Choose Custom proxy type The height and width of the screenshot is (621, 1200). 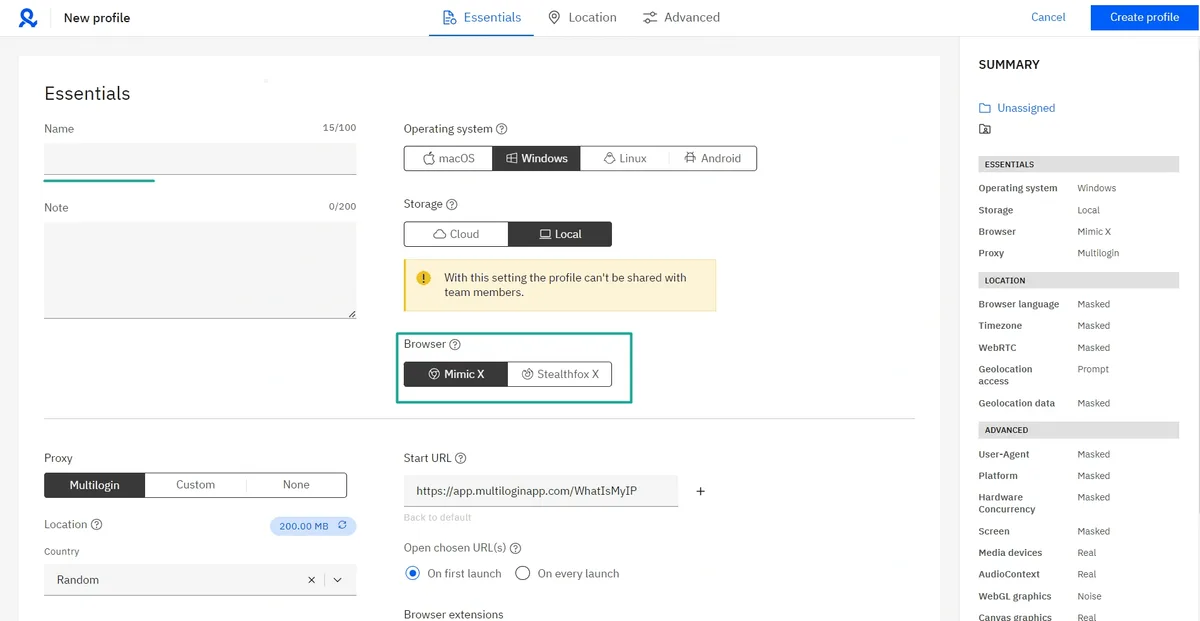195,485
